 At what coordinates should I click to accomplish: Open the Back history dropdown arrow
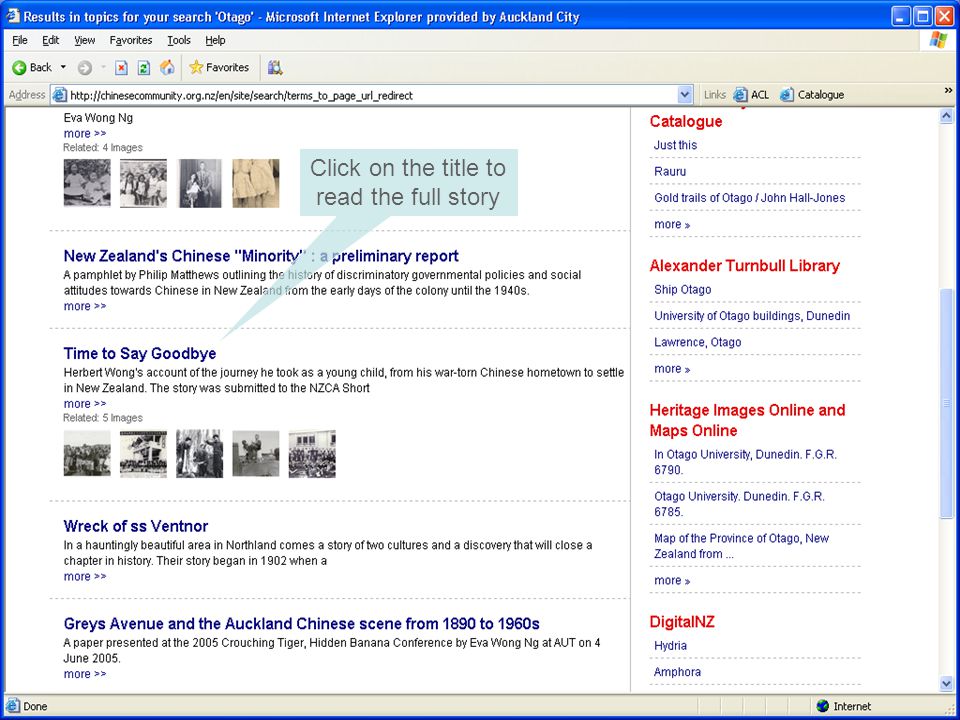(63, 67)
